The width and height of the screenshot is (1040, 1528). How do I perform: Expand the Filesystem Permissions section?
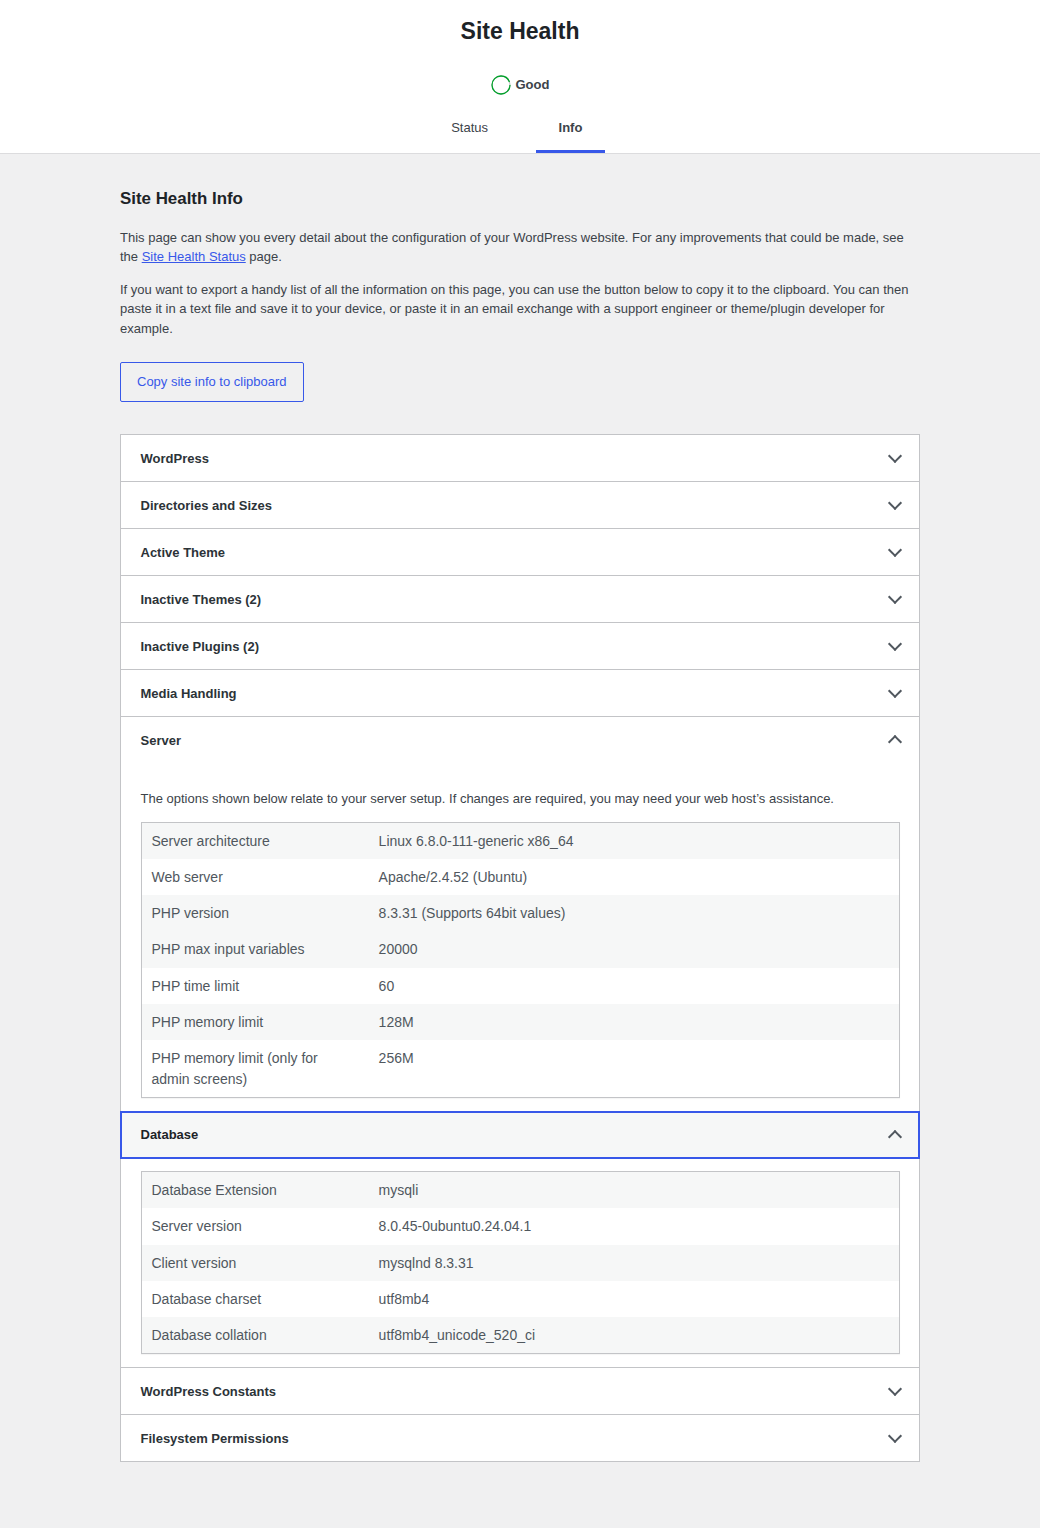click(520, 1439)
